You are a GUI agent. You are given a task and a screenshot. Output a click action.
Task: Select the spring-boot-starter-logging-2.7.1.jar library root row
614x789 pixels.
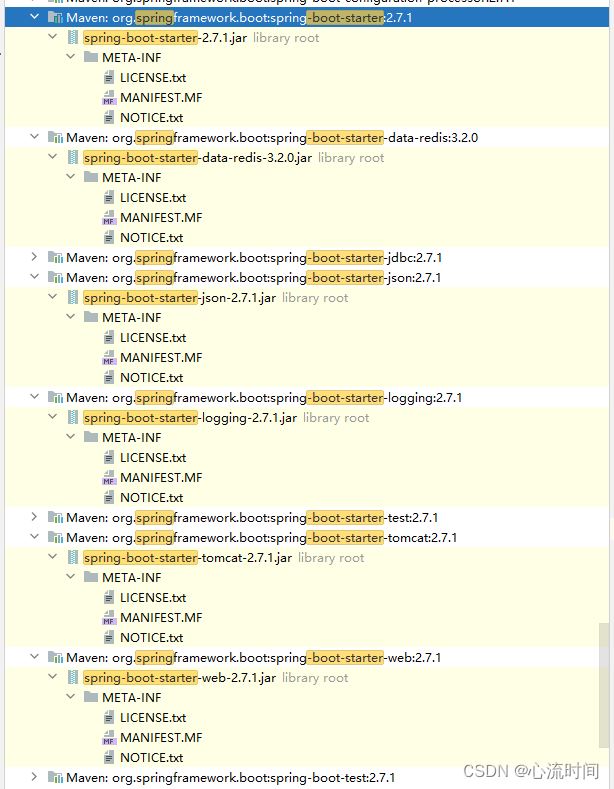pyautogui.click(x=307, y=418)
